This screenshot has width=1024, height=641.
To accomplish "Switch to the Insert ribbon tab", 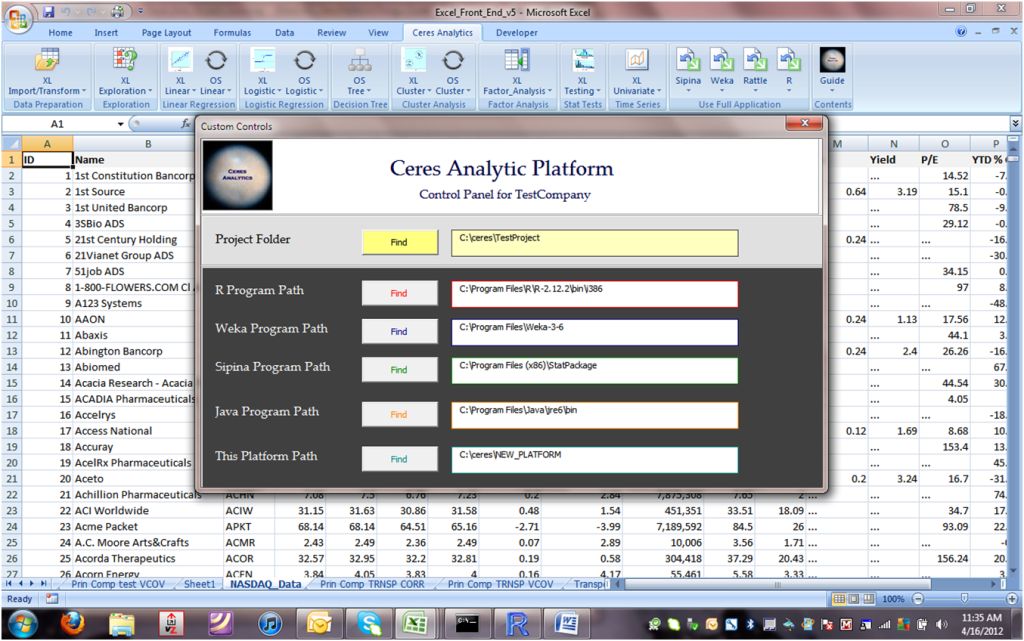I will point(106,33).
